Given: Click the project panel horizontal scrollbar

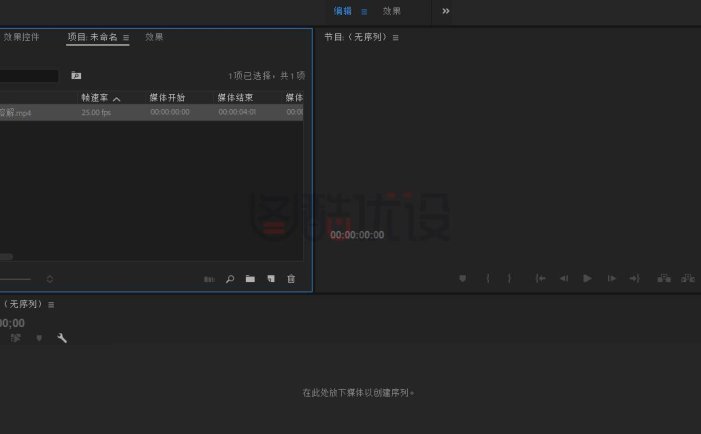Looking at the screenshot, I should [6, 257].
